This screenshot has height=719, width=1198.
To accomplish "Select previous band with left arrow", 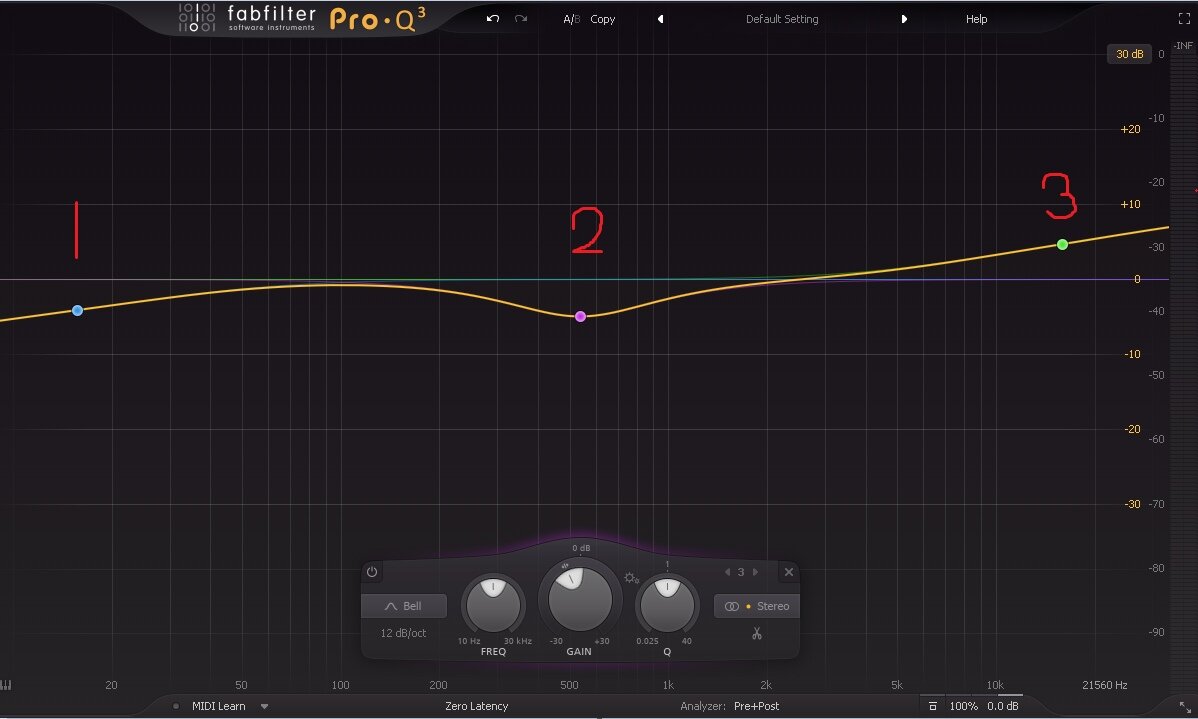I will pyautogui.click(x=727, y=572).
